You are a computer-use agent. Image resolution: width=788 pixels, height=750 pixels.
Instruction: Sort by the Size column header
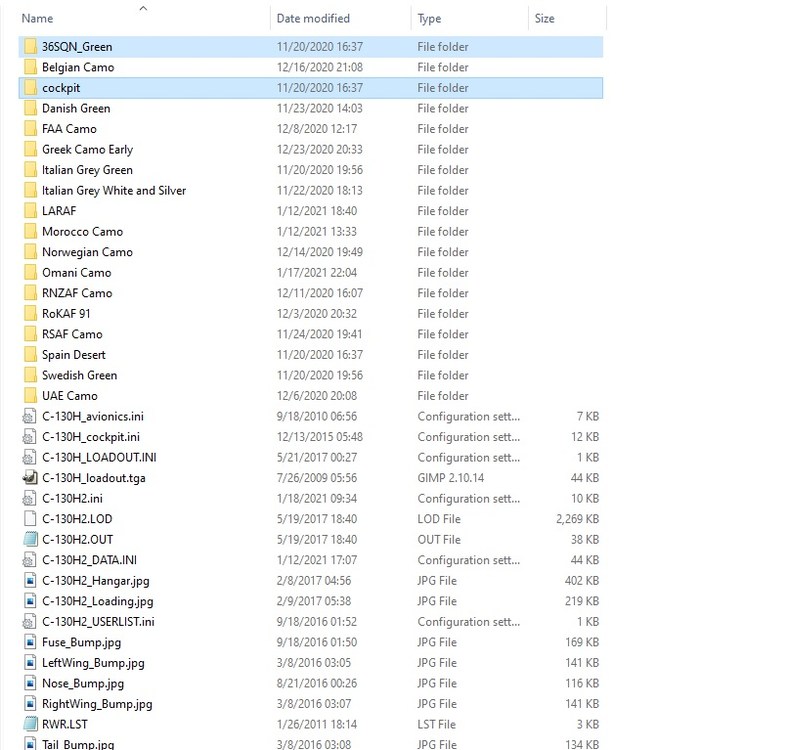coord(545,19)
